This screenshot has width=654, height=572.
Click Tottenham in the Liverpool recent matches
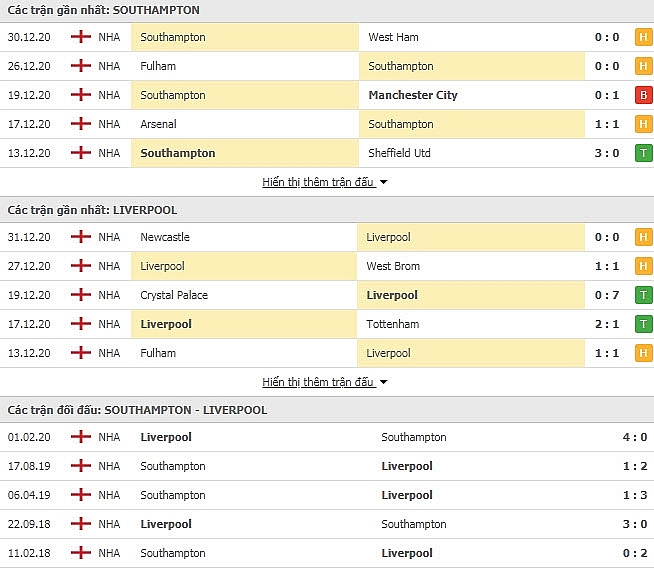[x=392, y=324]
